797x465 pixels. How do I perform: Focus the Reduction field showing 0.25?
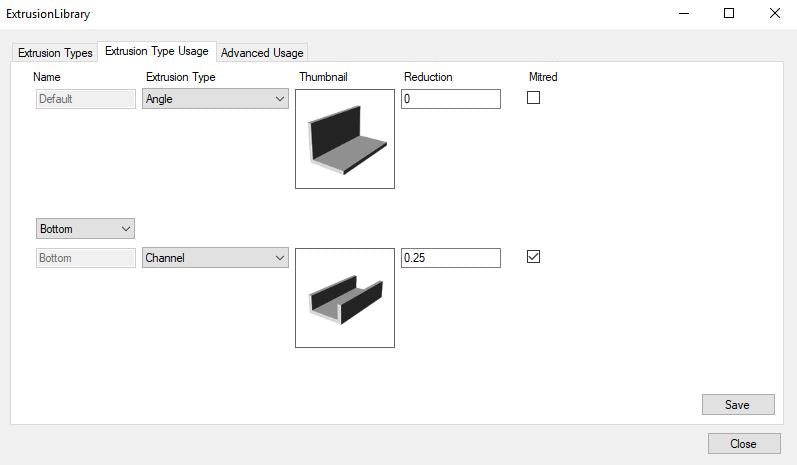point(450,258)
